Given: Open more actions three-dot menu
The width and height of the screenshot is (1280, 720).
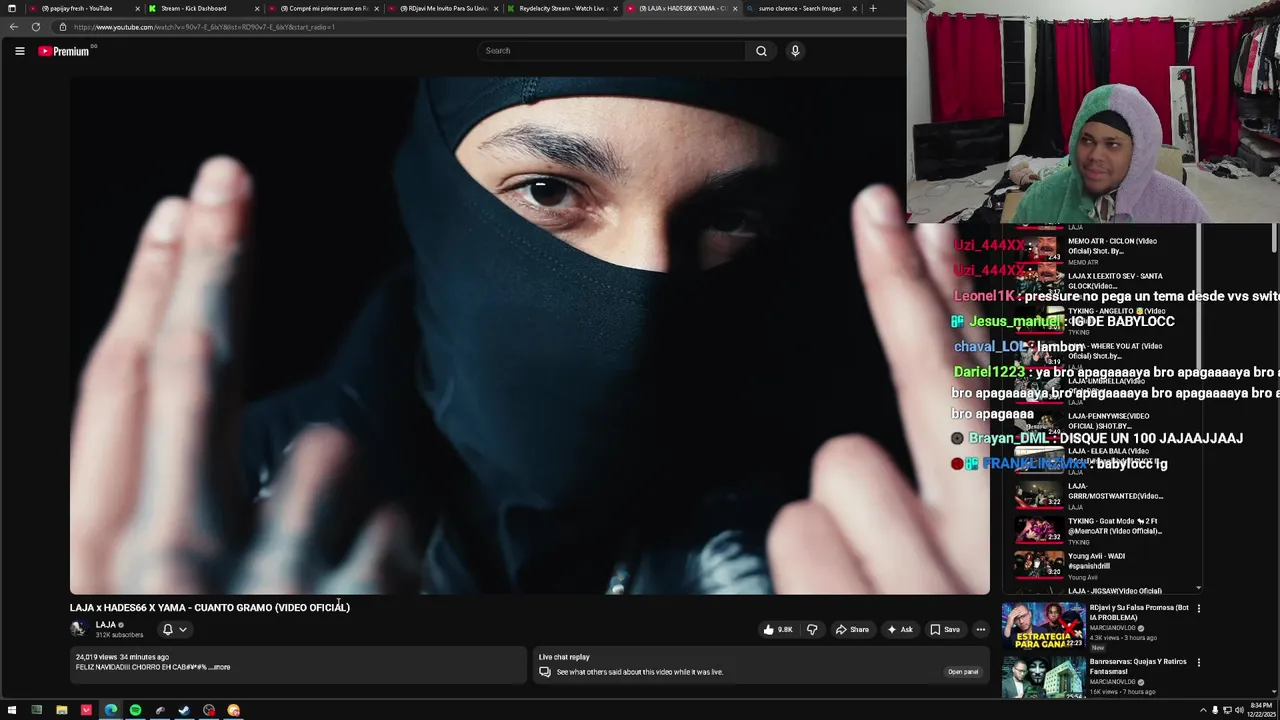Looking at the screenshot, I should click(x=981, y=630).
